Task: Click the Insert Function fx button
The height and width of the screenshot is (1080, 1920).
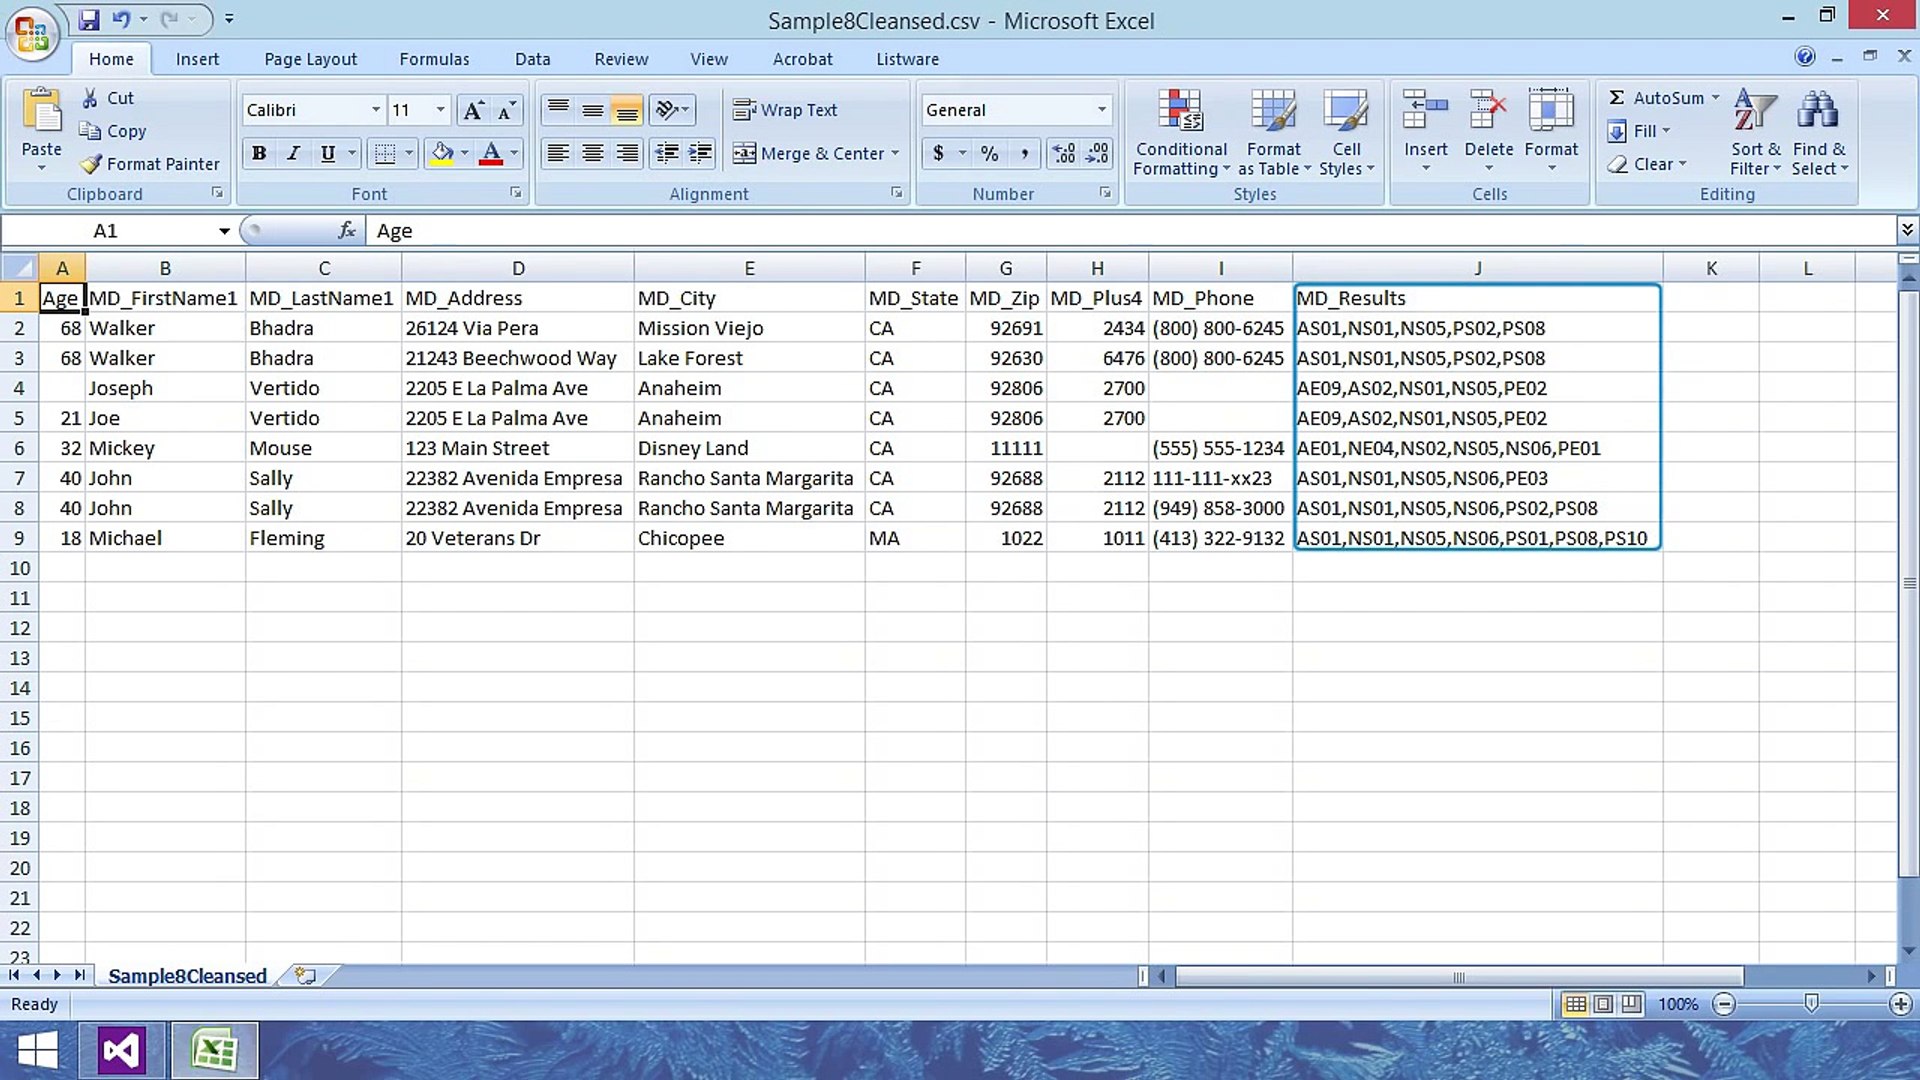Action: tap(347, 231)
